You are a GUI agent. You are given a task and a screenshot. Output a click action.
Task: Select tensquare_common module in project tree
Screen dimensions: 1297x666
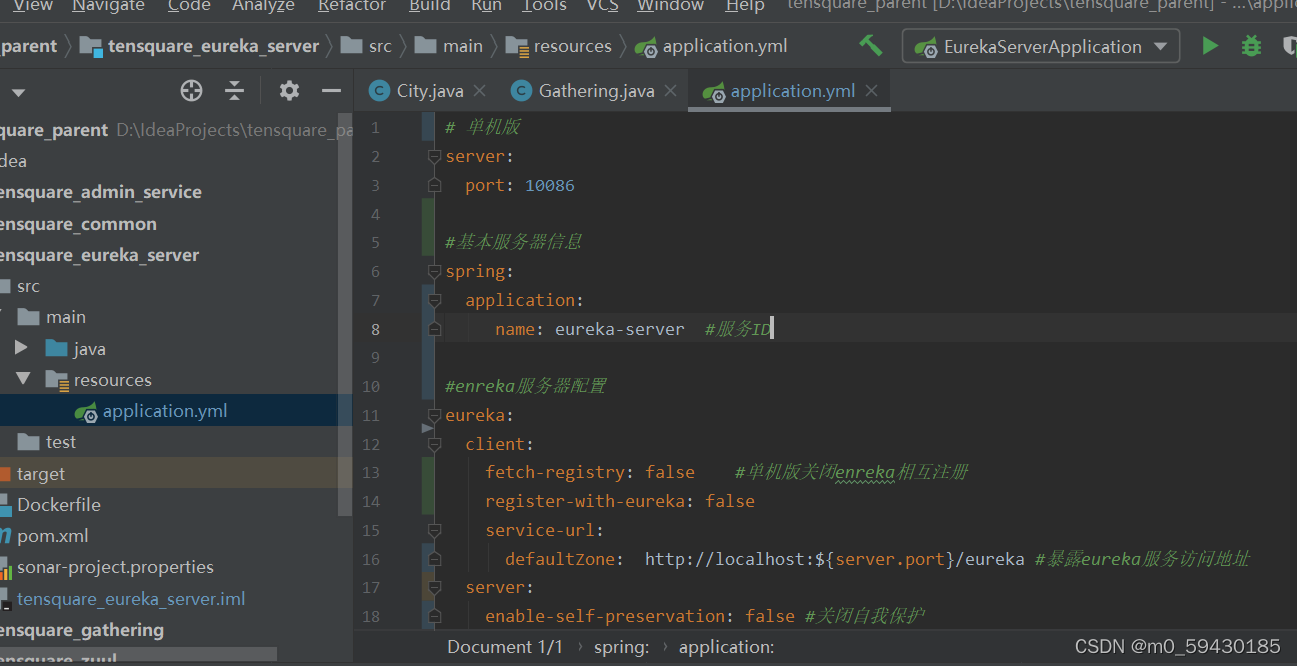[x=78, y=224]
